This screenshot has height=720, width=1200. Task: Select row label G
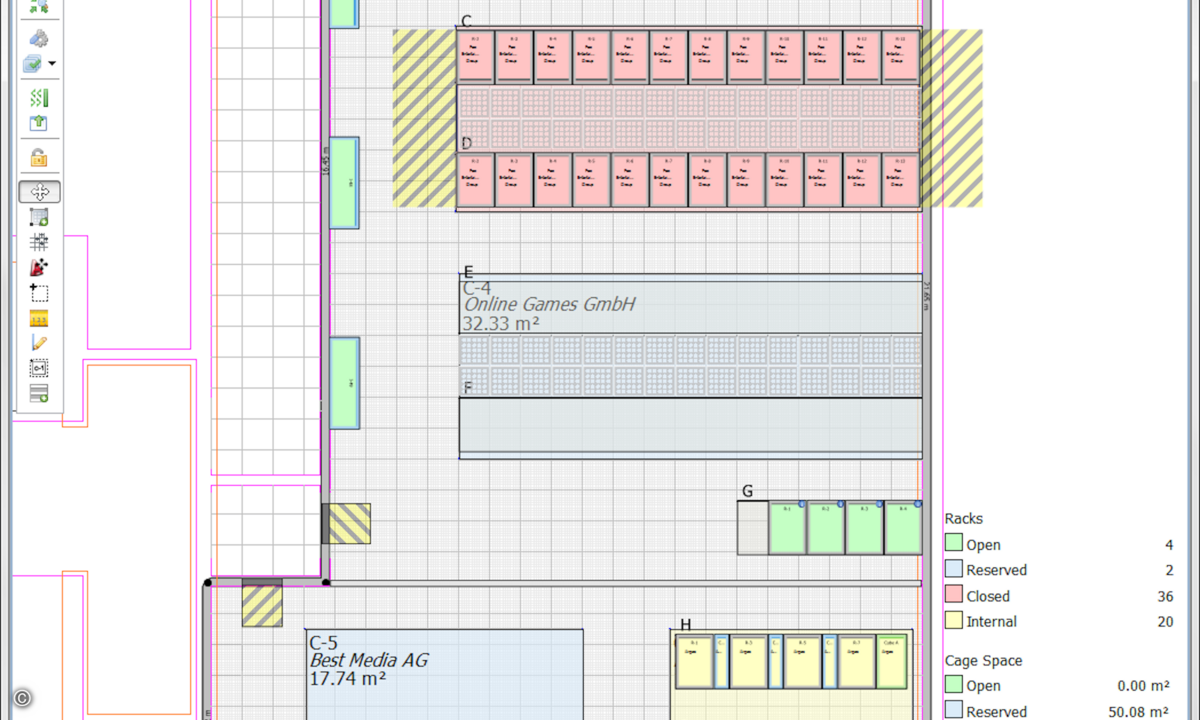[x=747, y=491]
